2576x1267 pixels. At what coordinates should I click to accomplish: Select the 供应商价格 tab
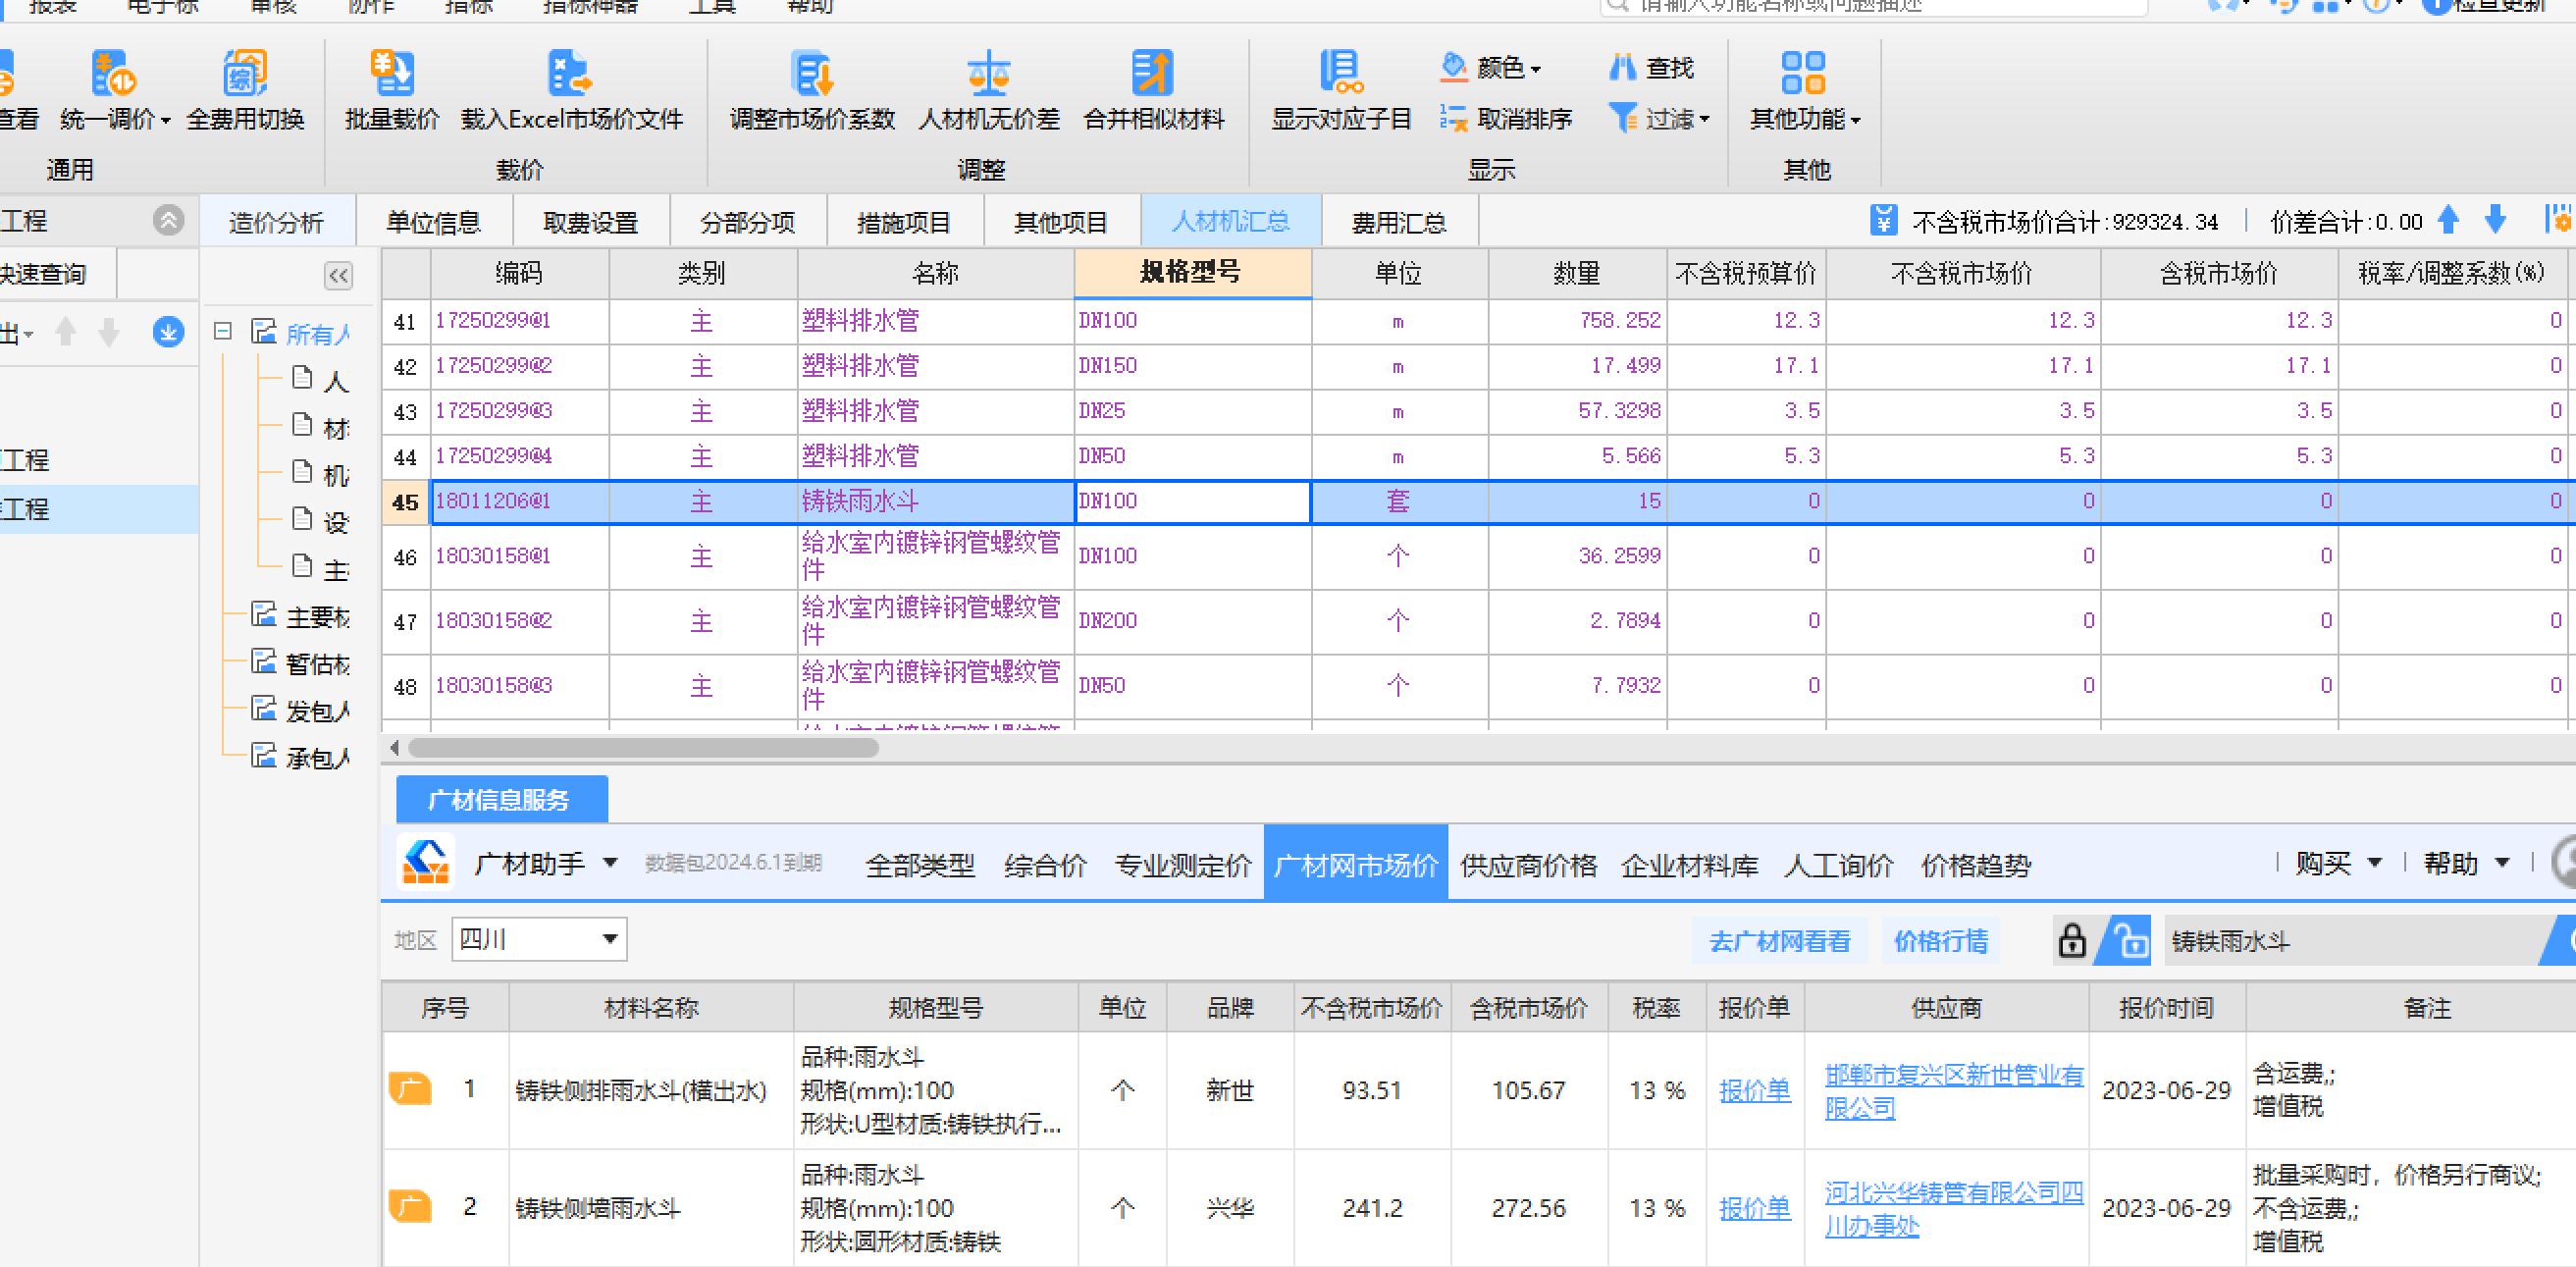tap(1528, 865)
